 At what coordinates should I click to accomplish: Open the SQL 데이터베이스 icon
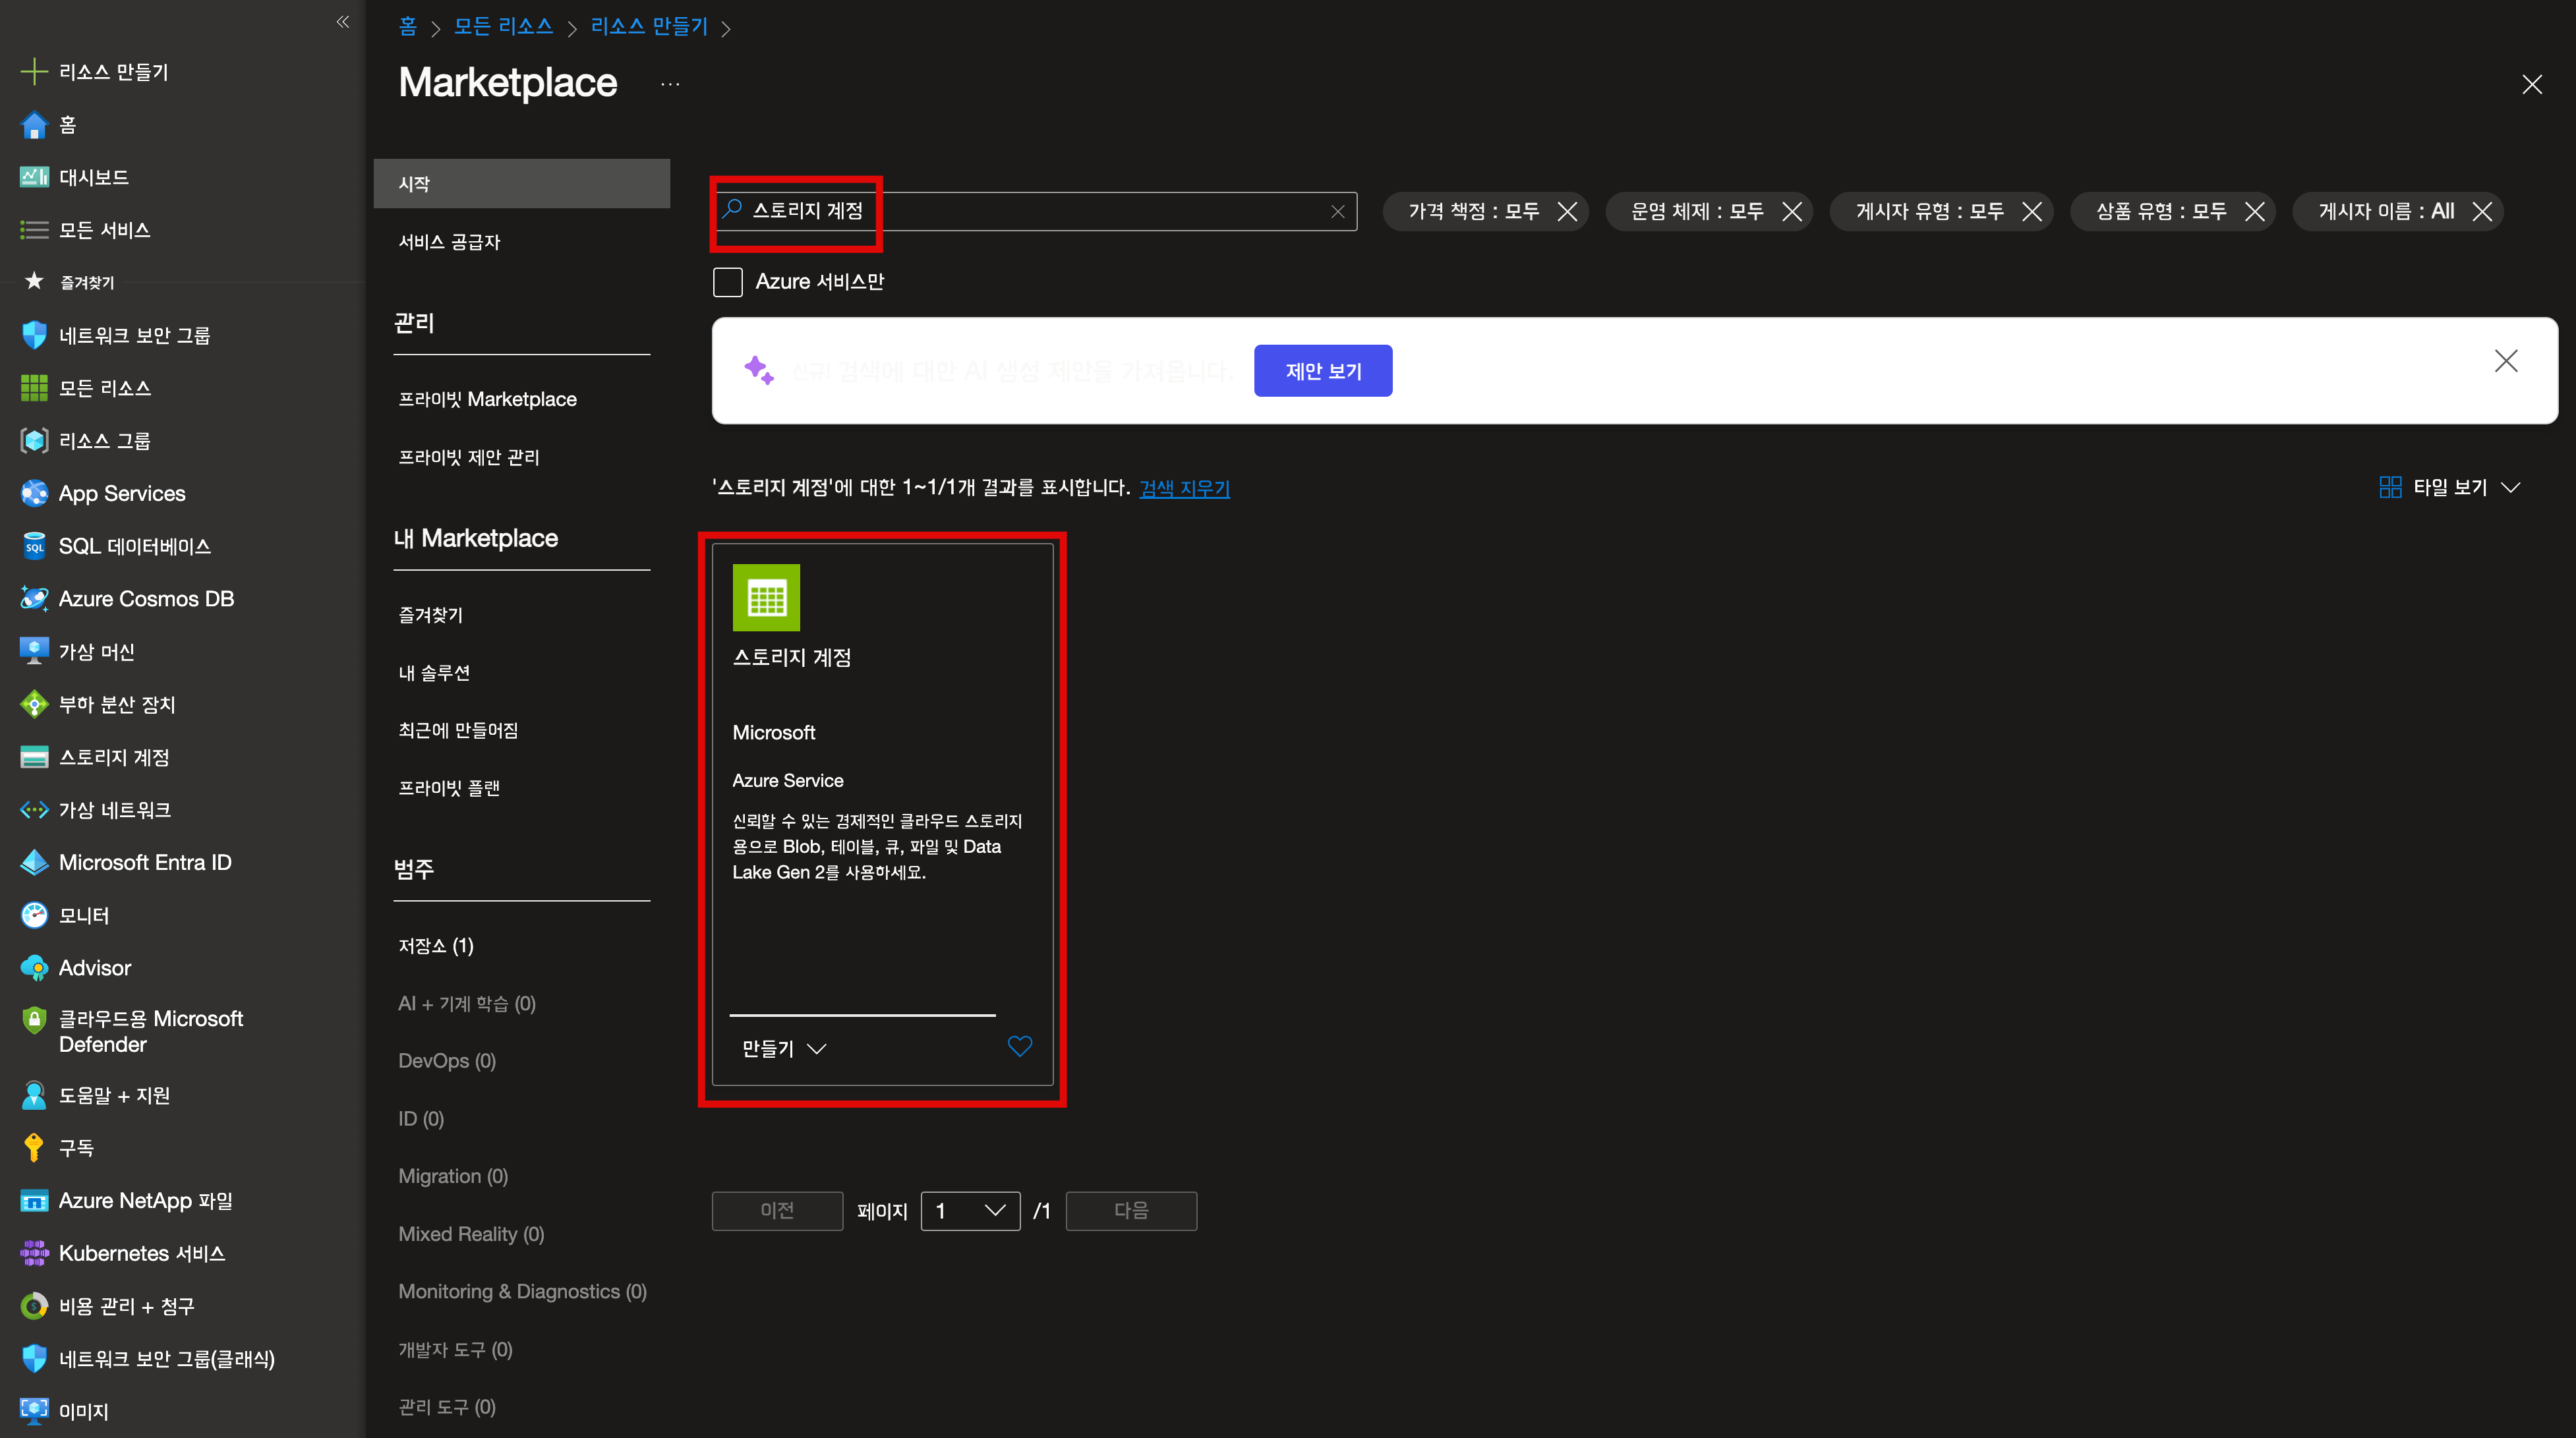tap(34, 546)
